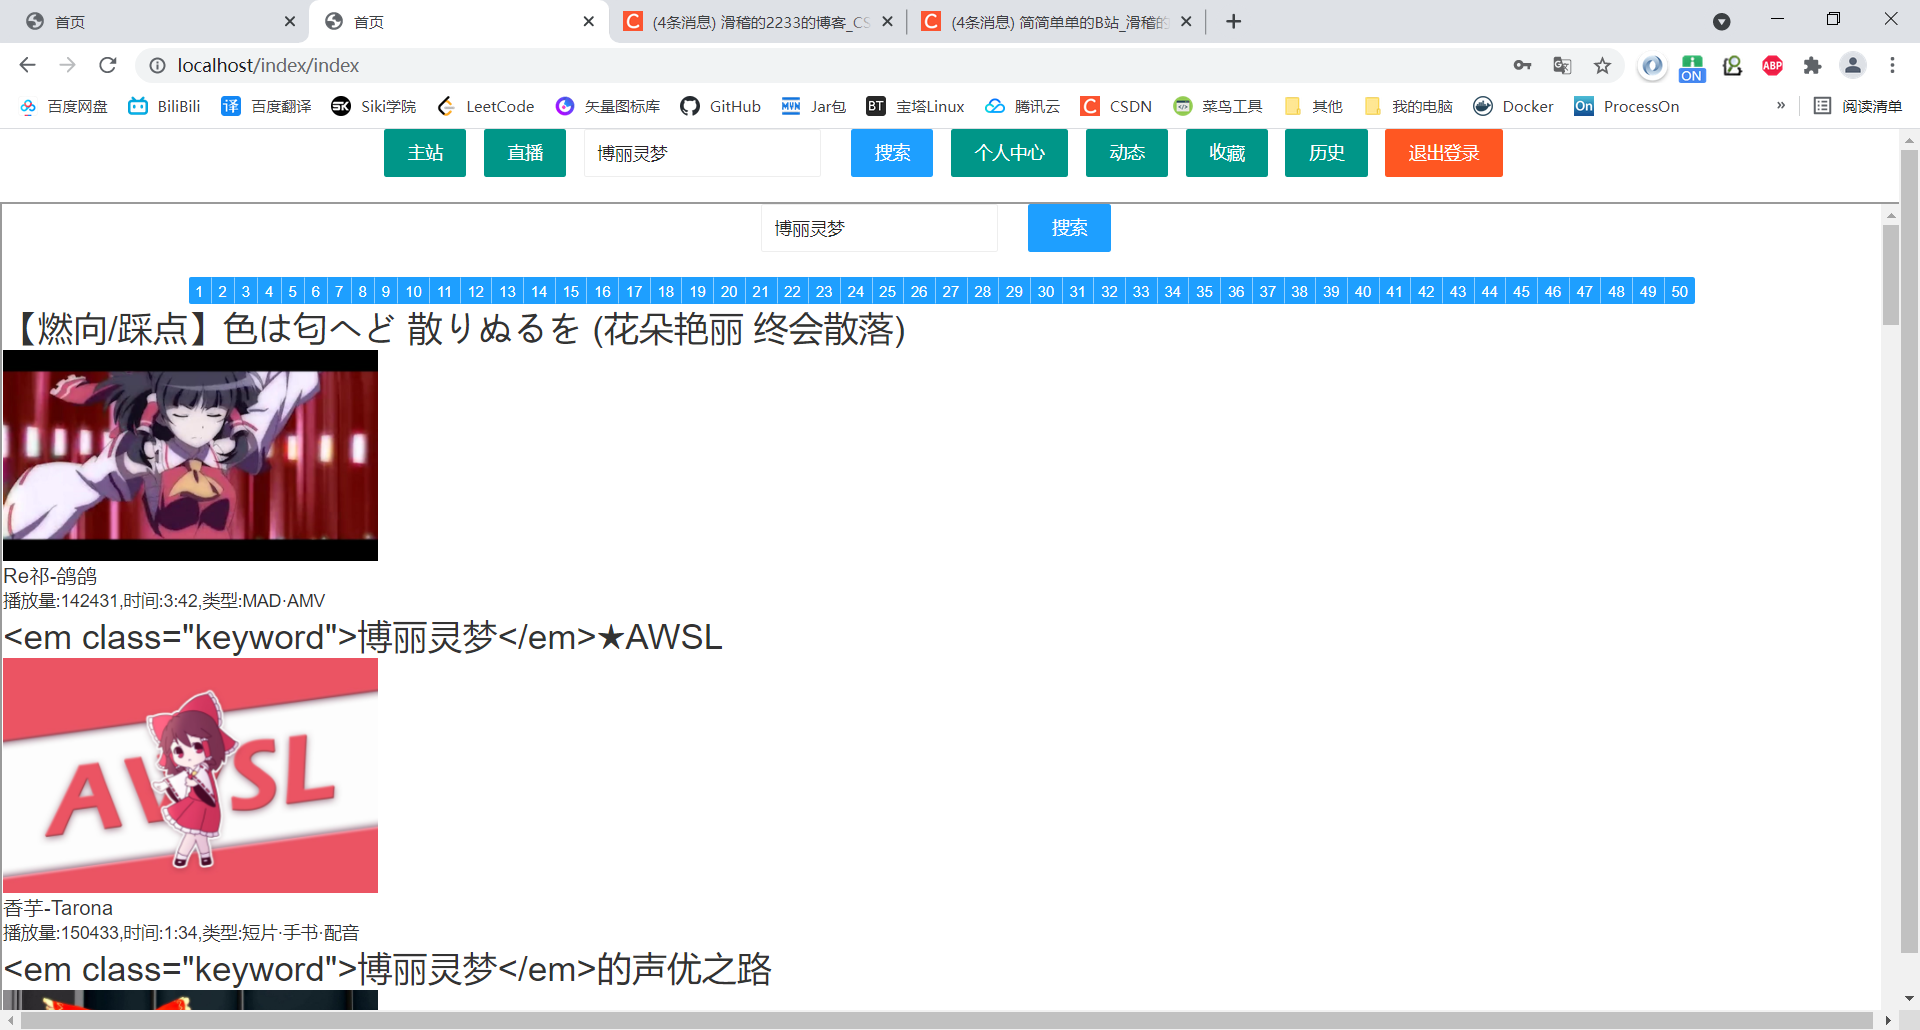The image size is (1920, 1030).
Task: Reload the page with refresh icon
Action: point(108,65)
